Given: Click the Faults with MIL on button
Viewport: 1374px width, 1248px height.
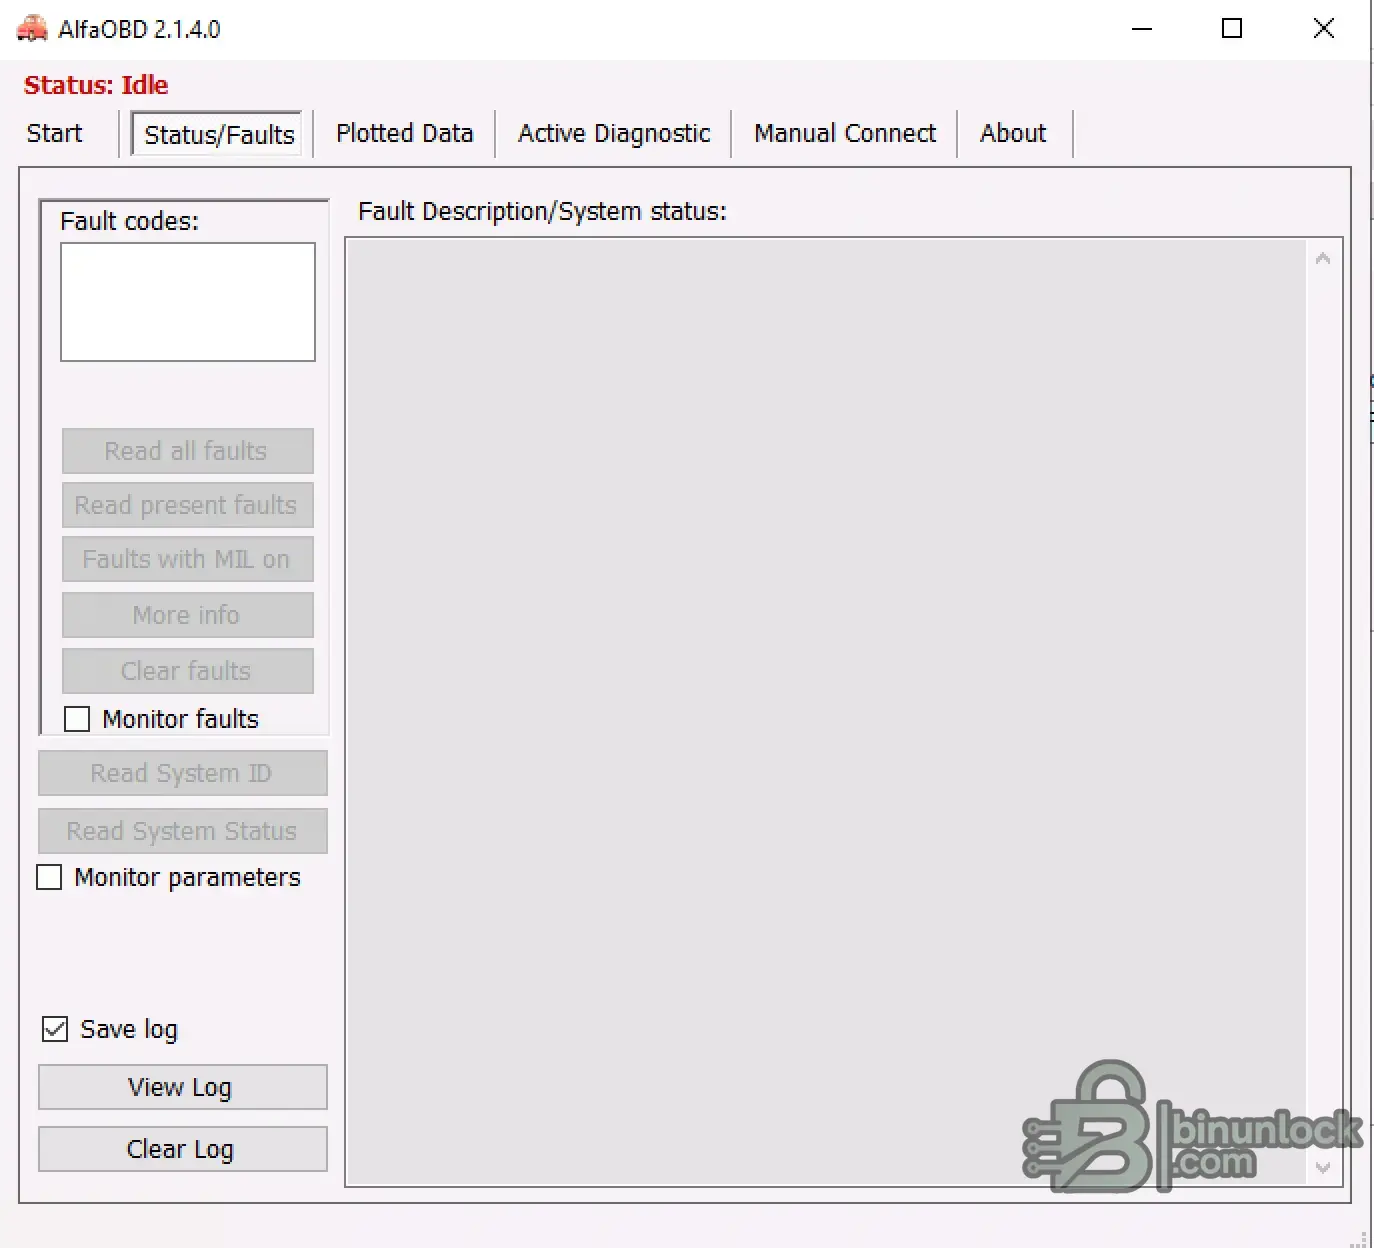Looking at the screenshot, I should (x=188, y=559).
